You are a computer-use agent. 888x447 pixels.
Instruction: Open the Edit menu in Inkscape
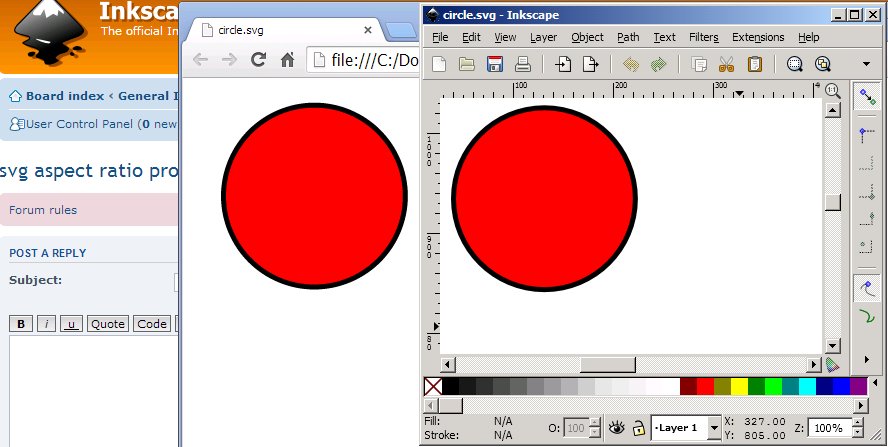click(x=471, y=37)
